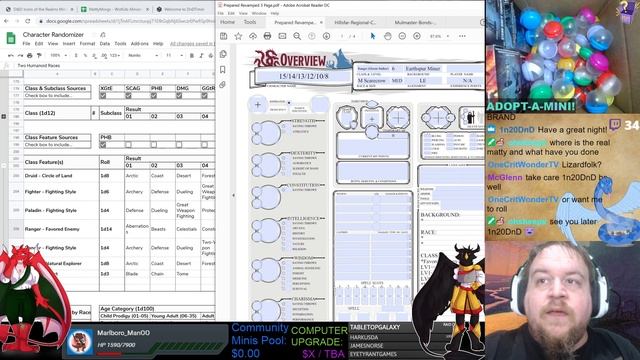Zoom out with minus button in Acrobat

point(402,36)
